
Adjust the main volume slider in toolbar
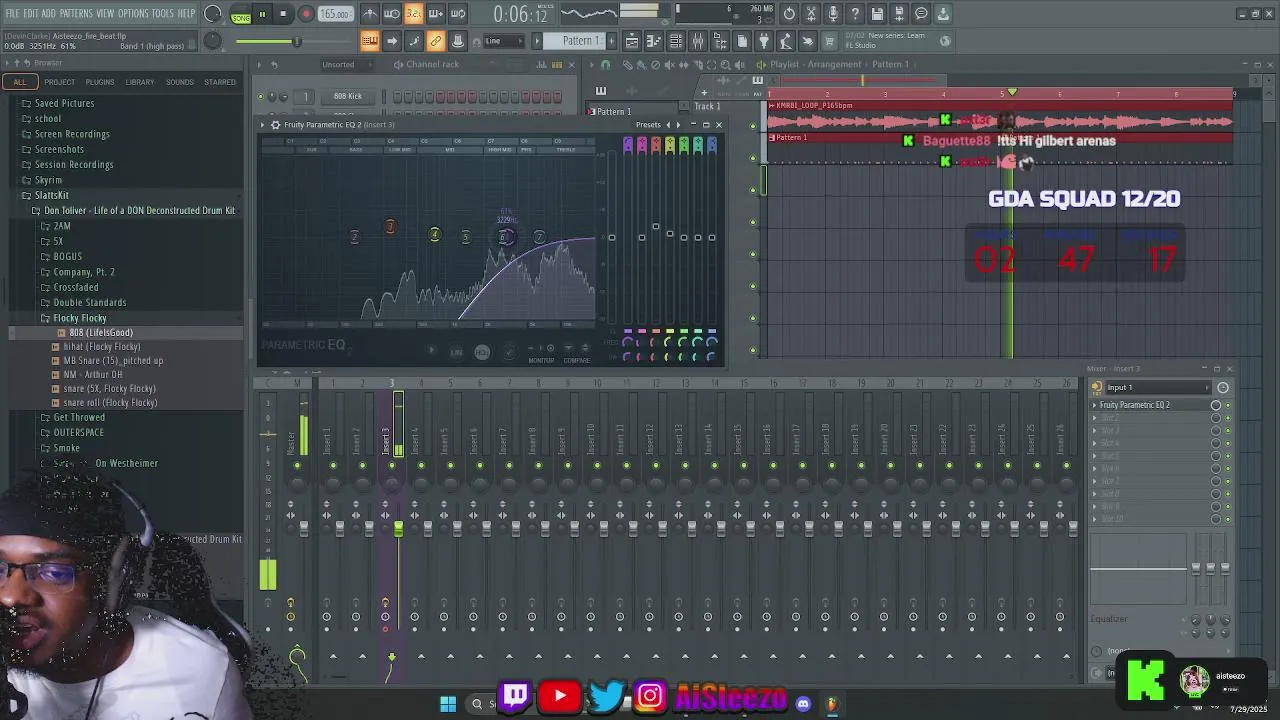tap(268, 41)
